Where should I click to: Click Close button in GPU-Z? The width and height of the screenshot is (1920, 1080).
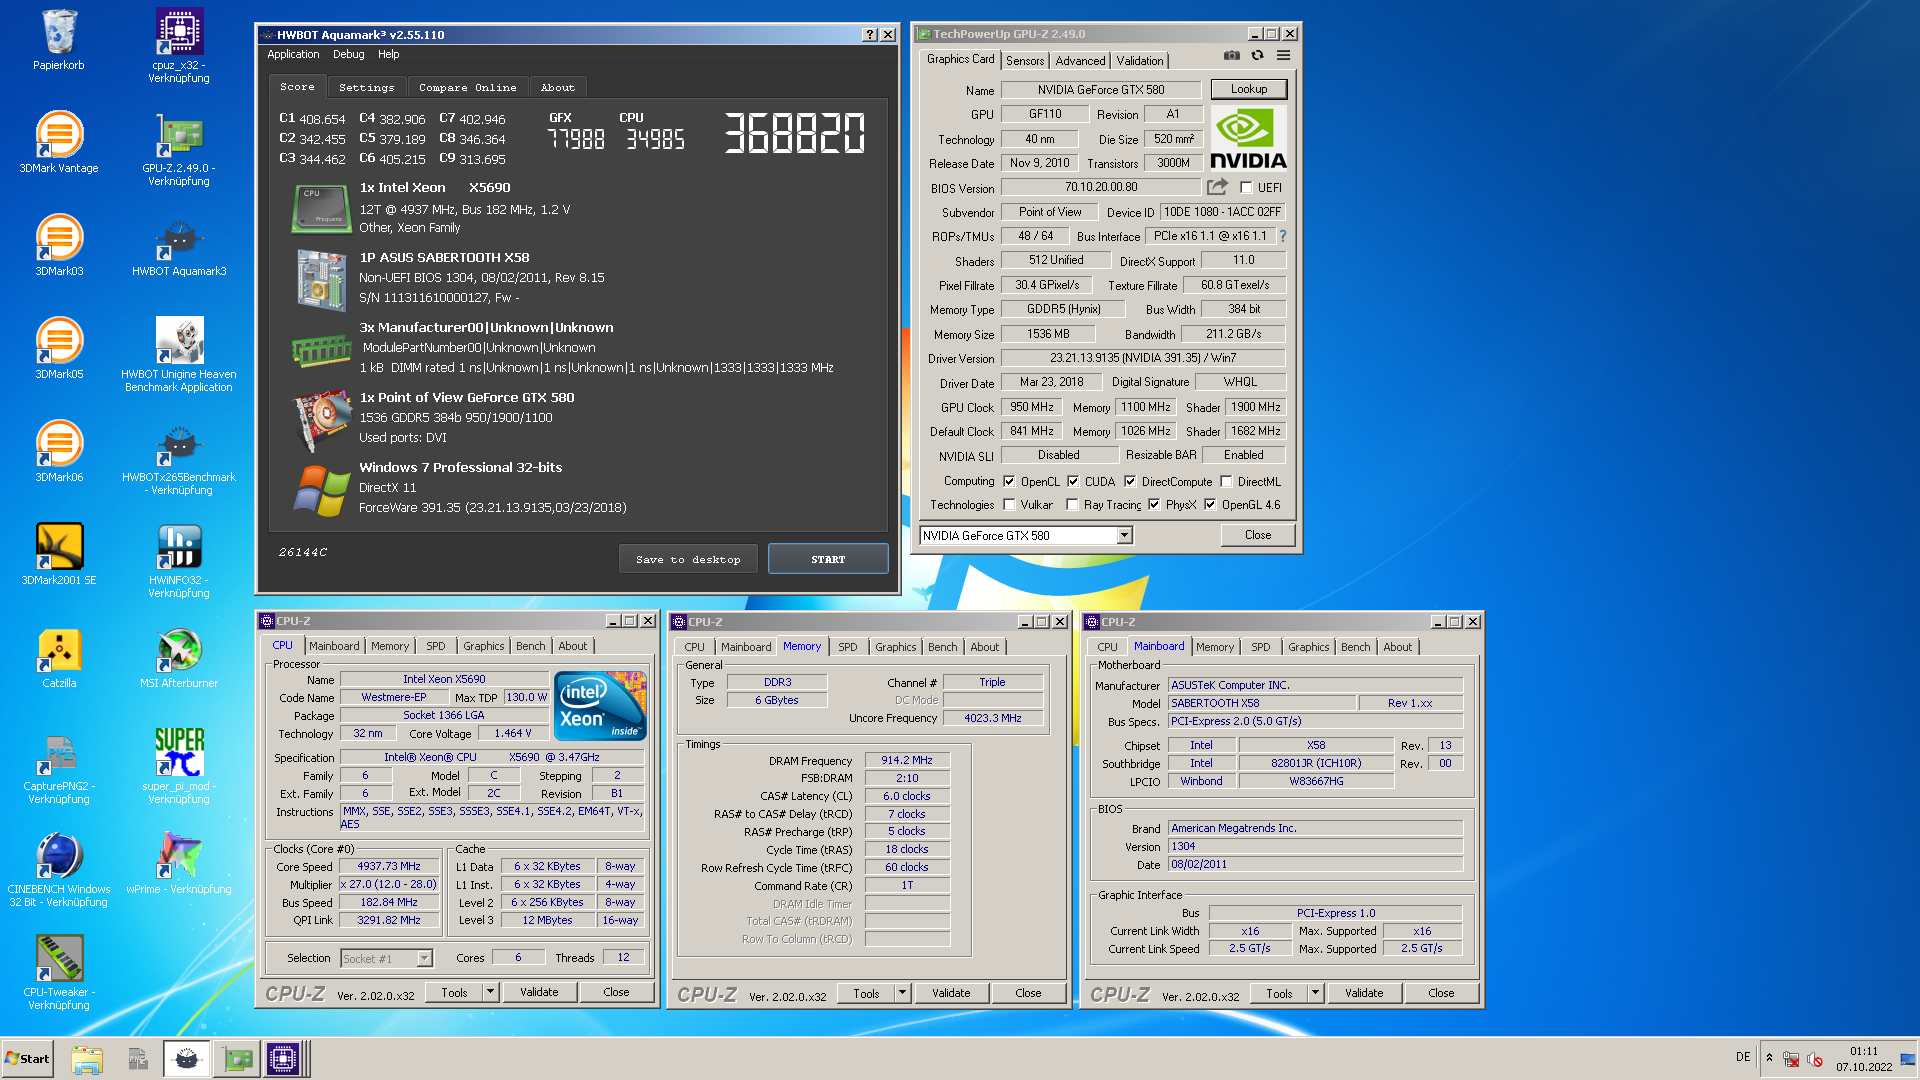pyautogui.click(x=1258, y=535)
